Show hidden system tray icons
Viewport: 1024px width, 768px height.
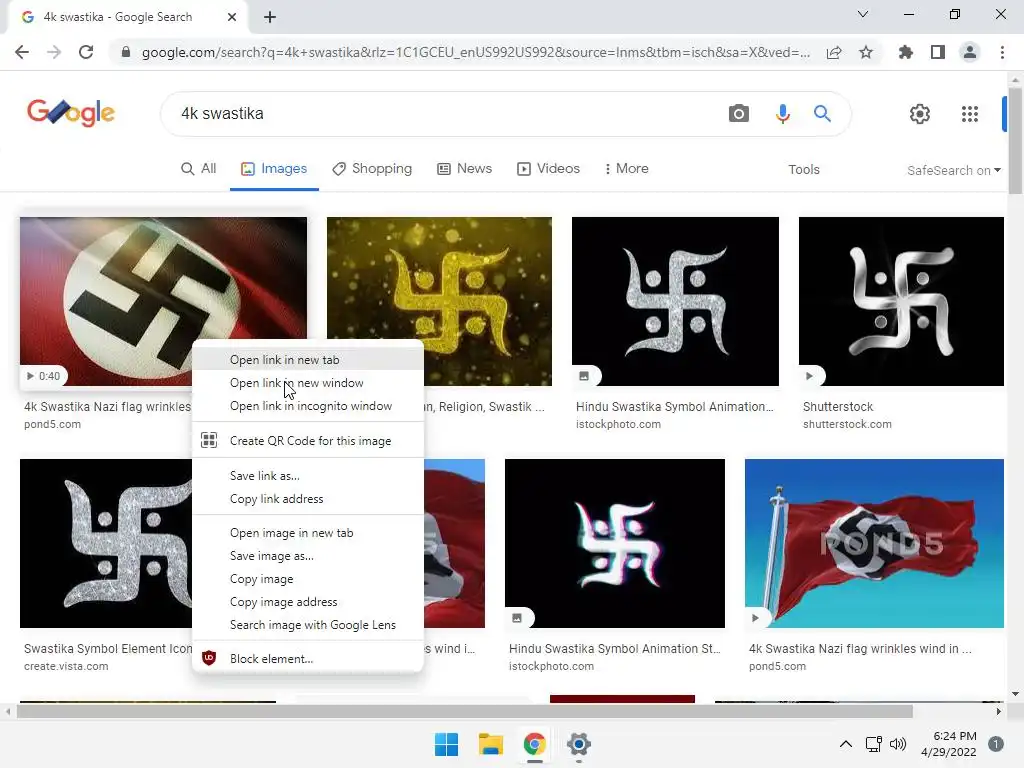[846, 744]
